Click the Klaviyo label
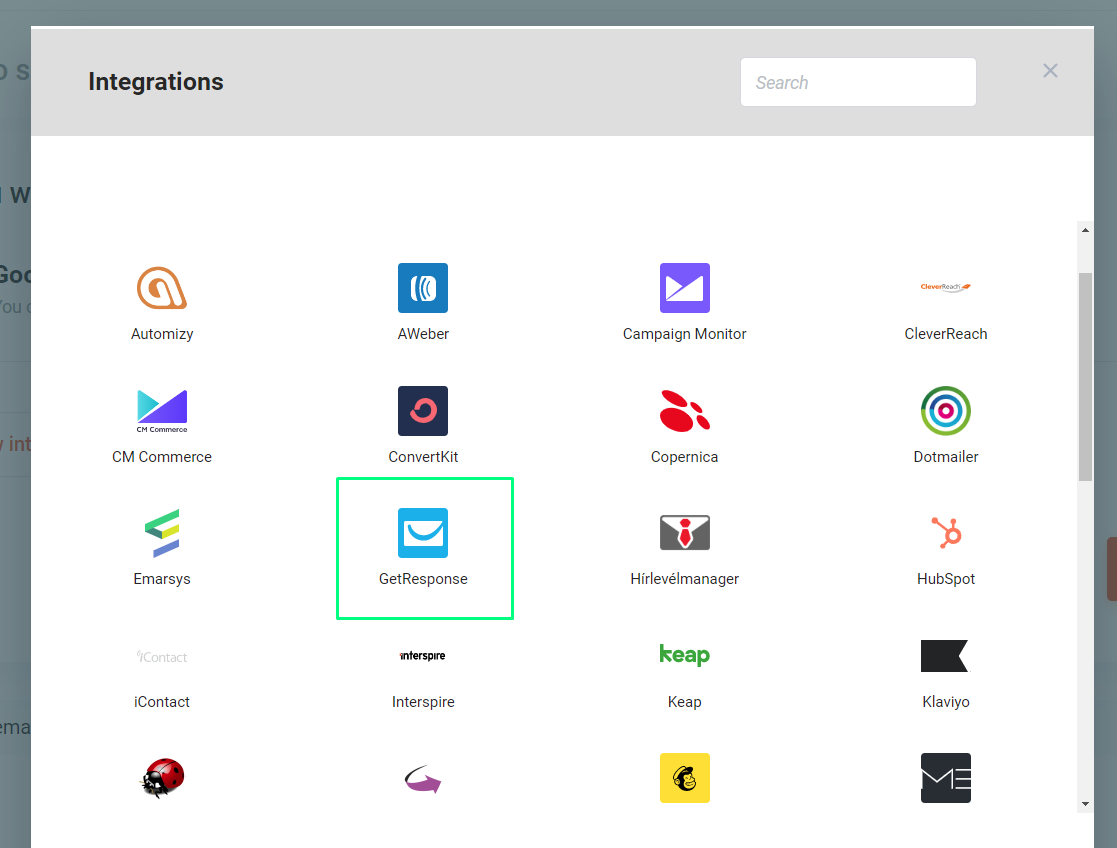Screen dimensions: 1117x848 pos(945,702)
